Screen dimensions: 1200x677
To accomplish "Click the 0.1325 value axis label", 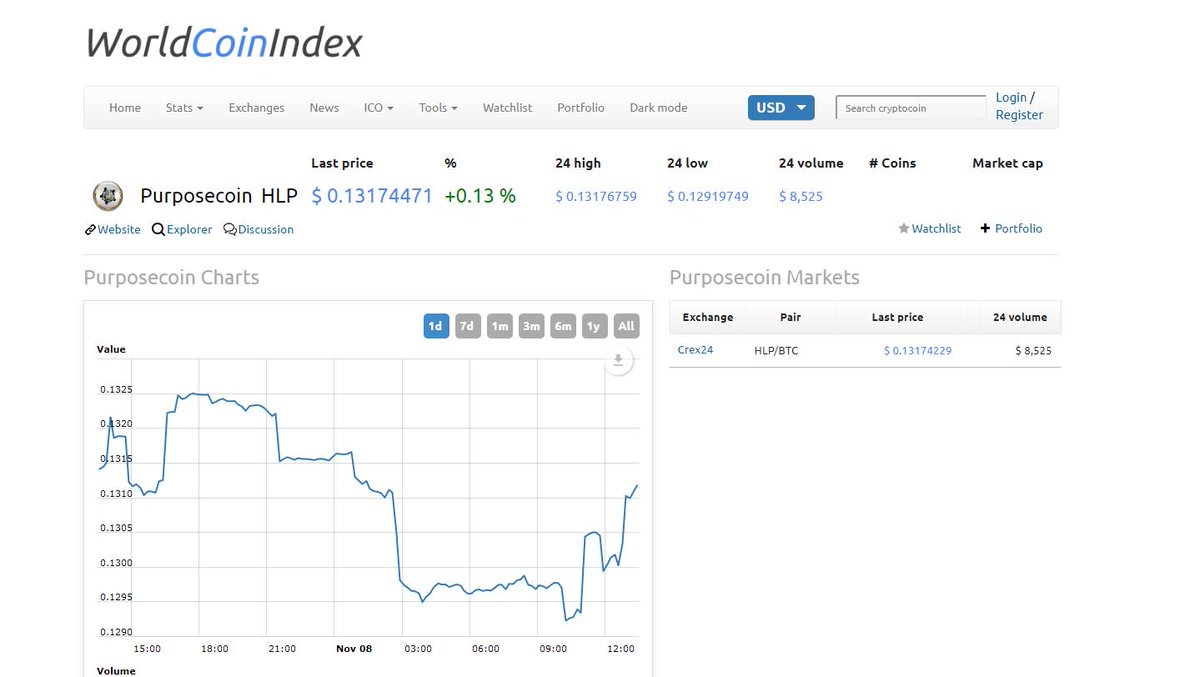I will [115, 390].
